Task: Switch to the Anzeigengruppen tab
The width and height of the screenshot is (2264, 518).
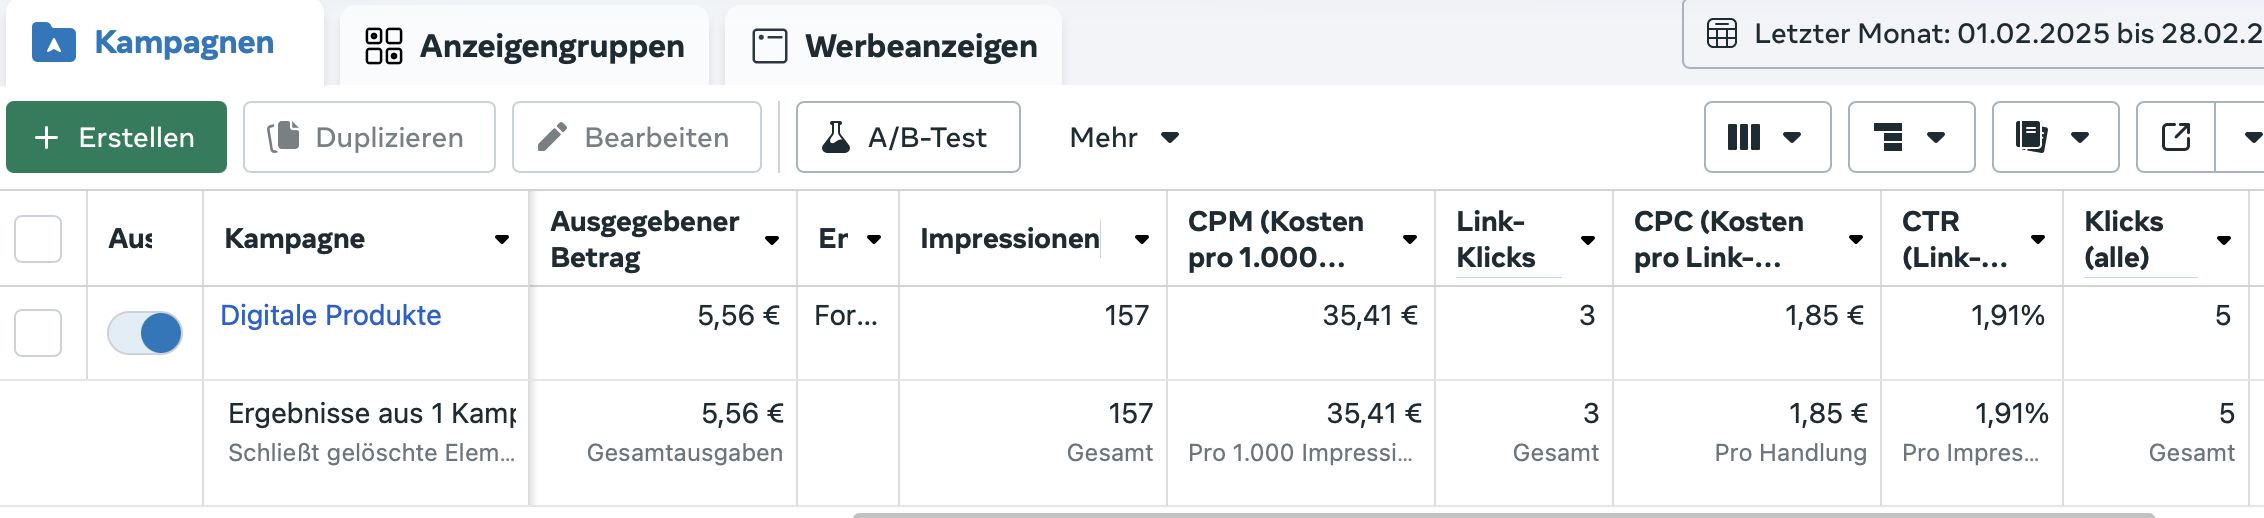Action: click(524, 46)
